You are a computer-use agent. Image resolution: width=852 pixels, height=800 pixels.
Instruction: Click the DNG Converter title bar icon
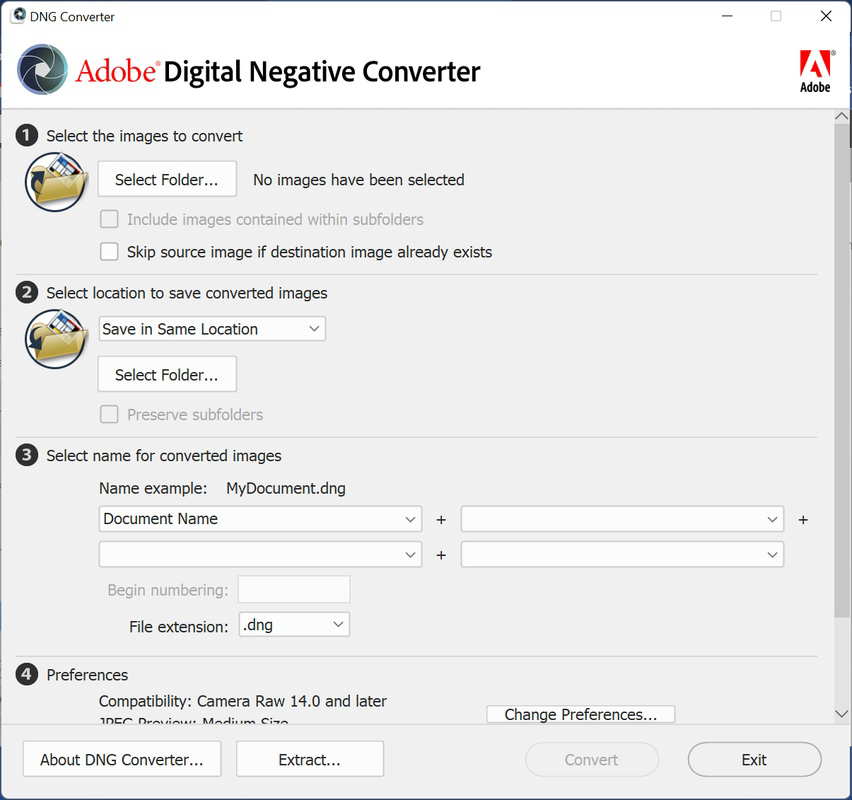click(18, 15)
